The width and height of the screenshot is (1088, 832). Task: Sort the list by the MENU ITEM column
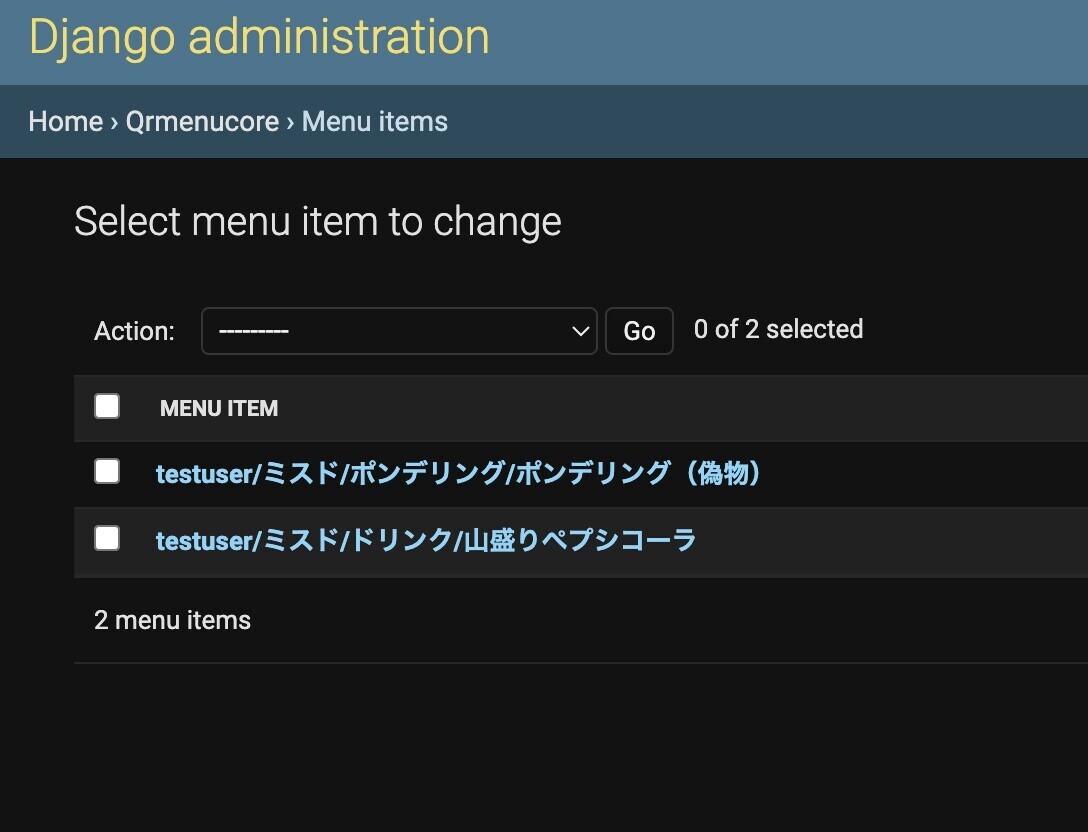(218, 408)
